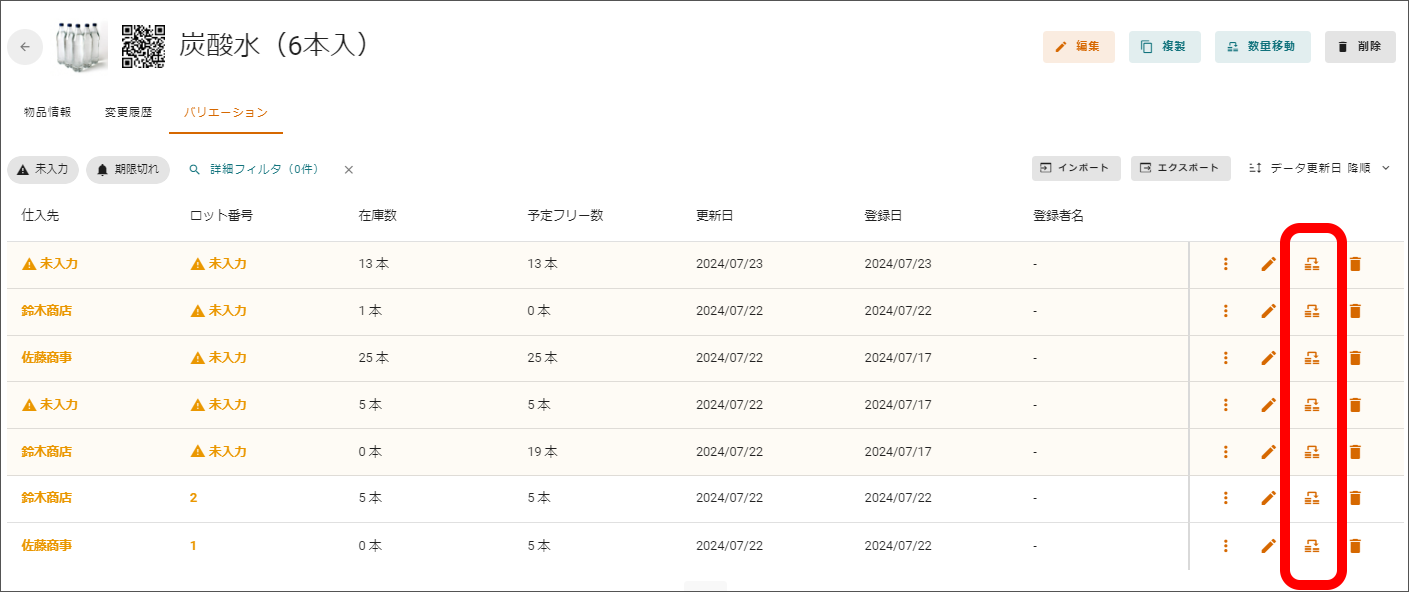Open the 炭酸水 QR code image
This screenshot has width=1409, height=592.
pos(143,46)
